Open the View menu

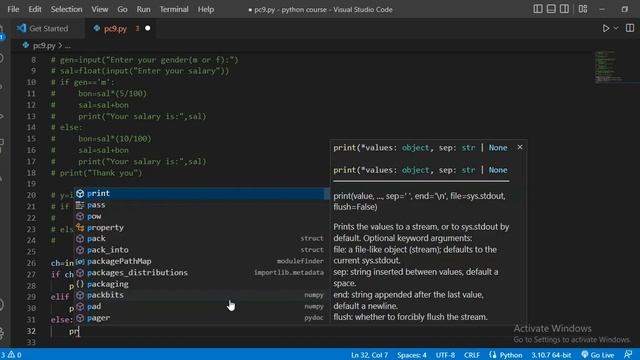click(100, 9)
